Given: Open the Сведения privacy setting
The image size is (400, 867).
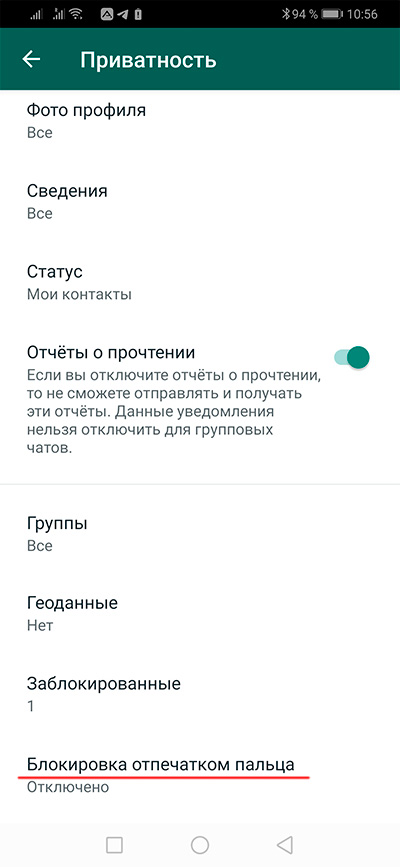Looking at the screenshot, I should click(x=200, y=202).
